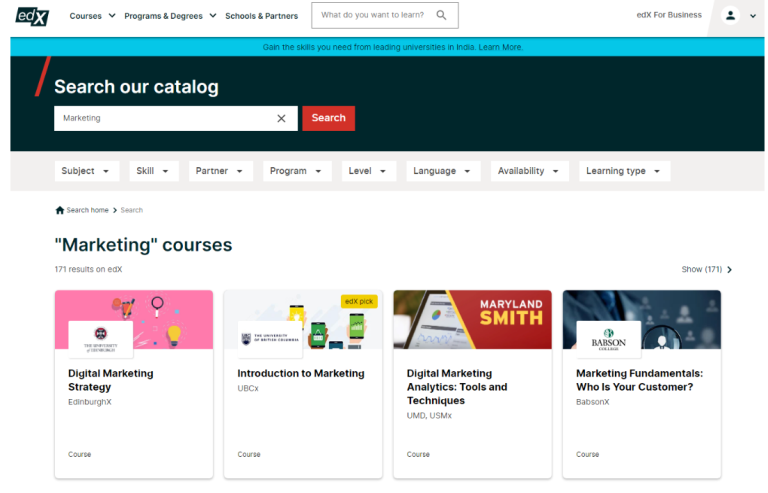Open the Skill filter dropdown

(x=154, y=171)
